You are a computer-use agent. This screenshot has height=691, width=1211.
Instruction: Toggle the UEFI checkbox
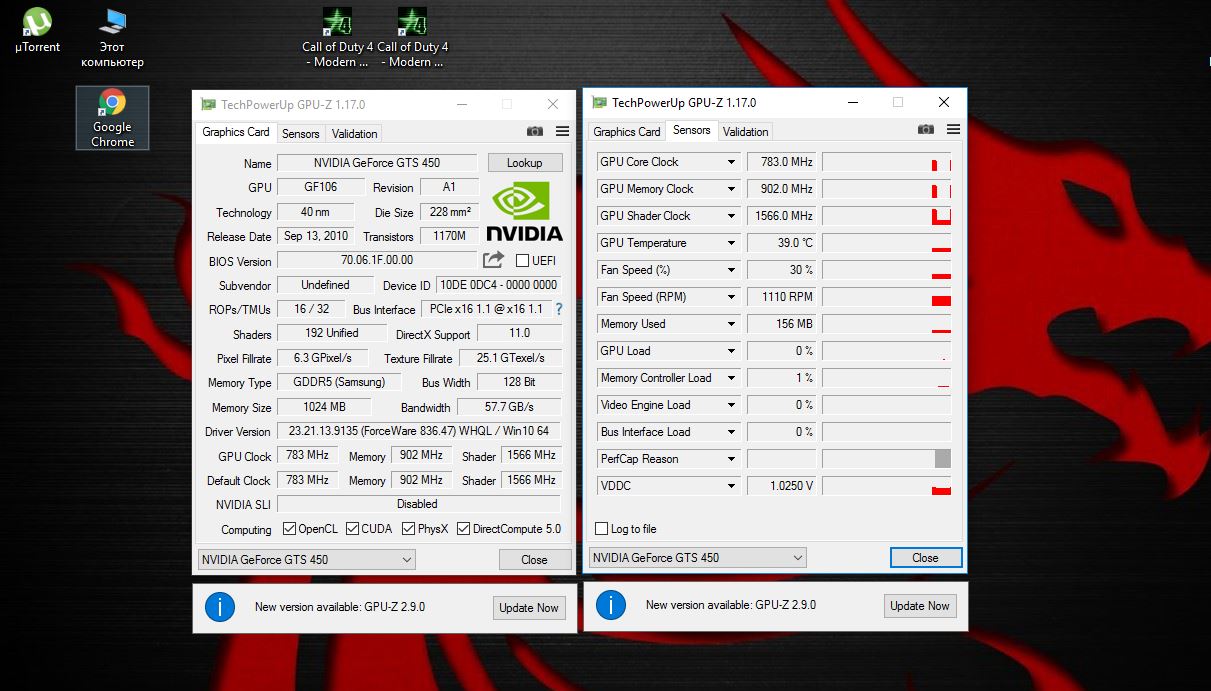click(522, 261)
